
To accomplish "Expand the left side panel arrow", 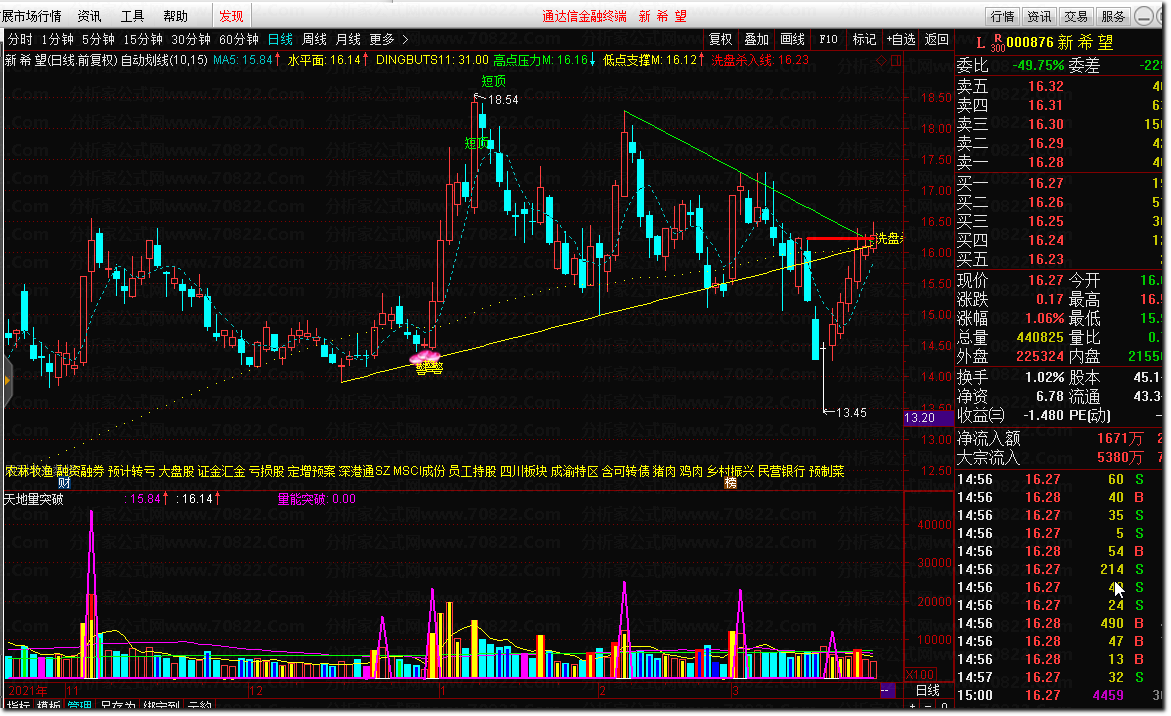I will 7,381.
